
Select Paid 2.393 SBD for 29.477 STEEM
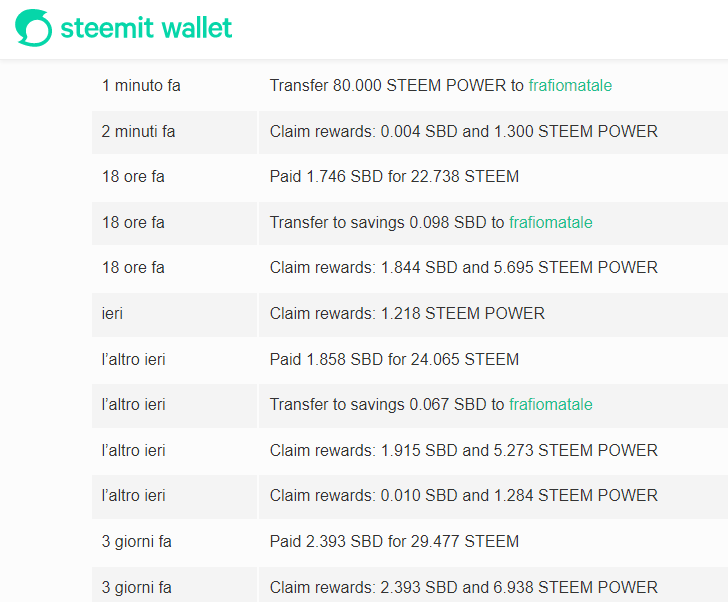pos(394,541)
